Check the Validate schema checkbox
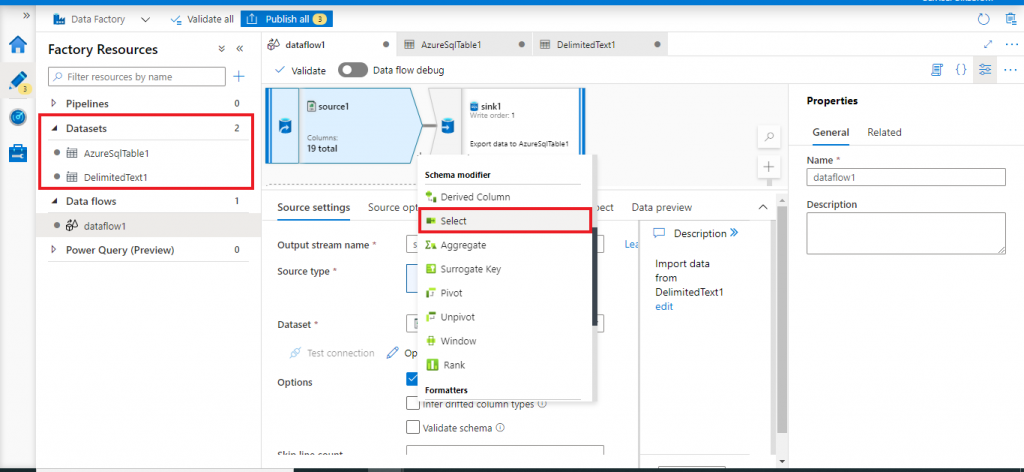The height and width of the screenshot is (472, 1024). (413, 427)
